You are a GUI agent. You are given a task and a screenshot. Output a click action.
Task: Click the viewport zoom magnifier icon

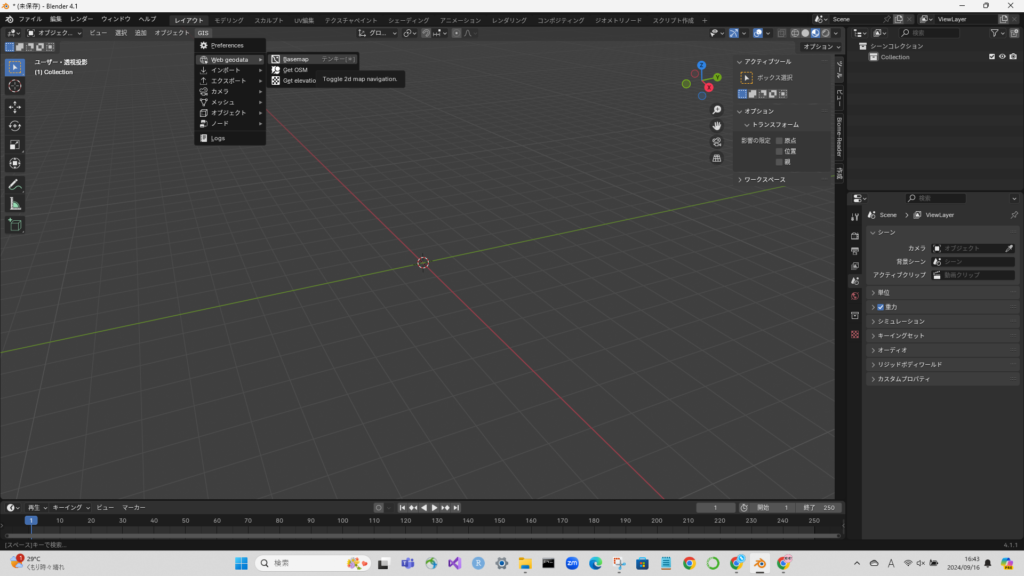tap(717, 110)
